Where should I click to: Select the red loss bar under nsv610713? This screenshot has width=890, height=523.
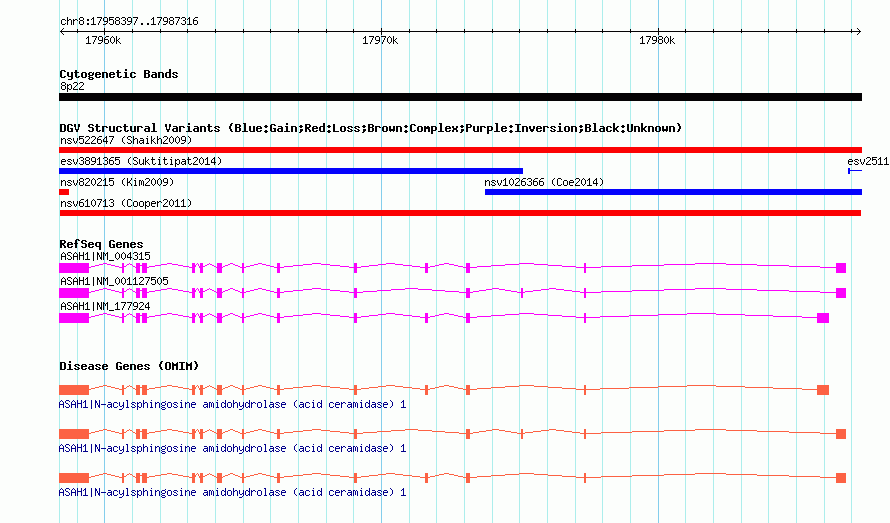point(460,213)
